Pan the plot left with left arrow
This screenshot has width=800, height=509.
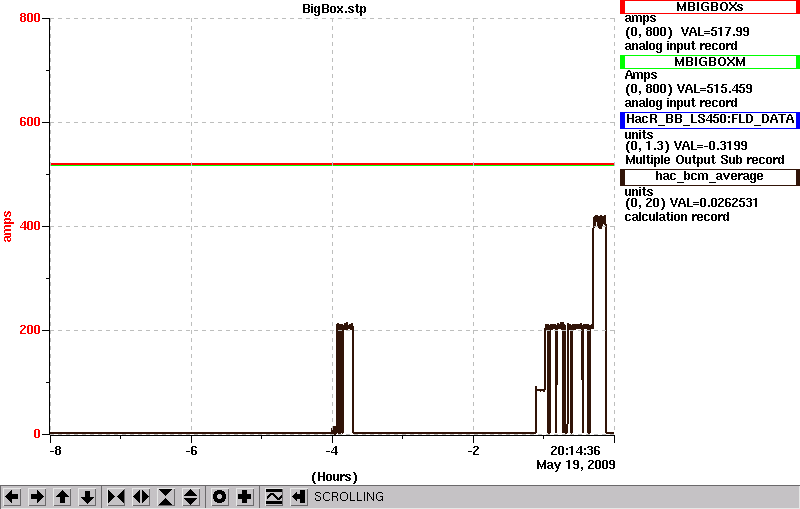click(x=12, y=497)
